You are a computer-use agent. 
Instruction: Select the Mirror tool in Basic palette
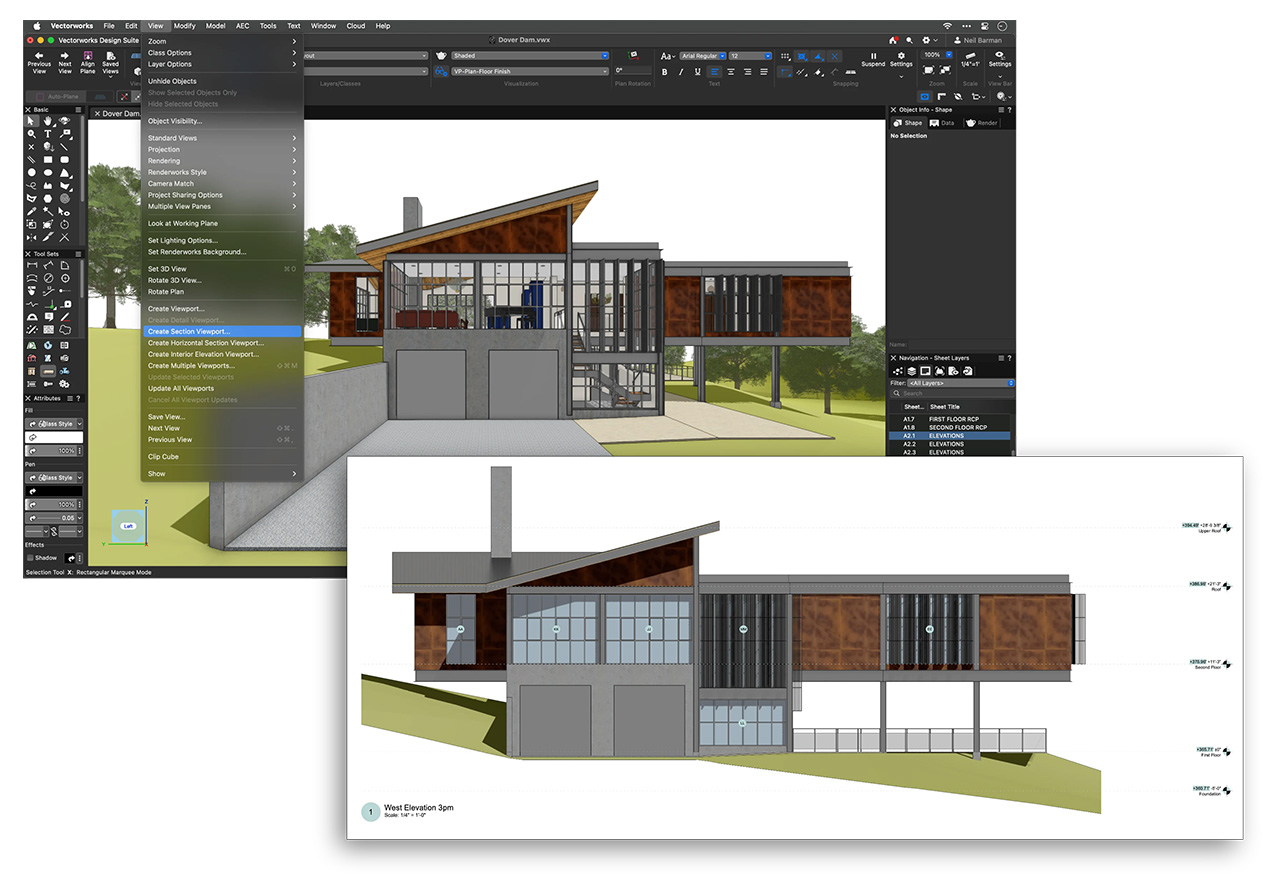tap(31, 238)
